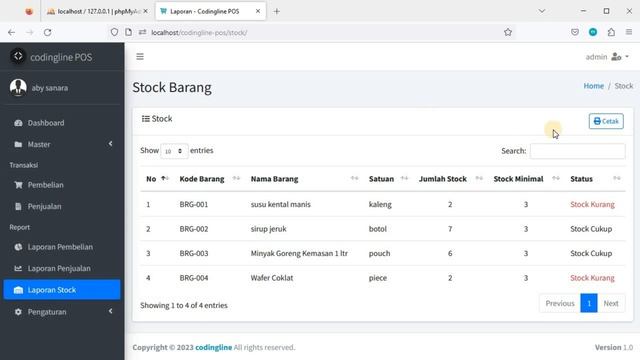Sort by Kode Barang column
Image resolution: width=640 pixels, height=360 pixels.
[x=209, y=179]
